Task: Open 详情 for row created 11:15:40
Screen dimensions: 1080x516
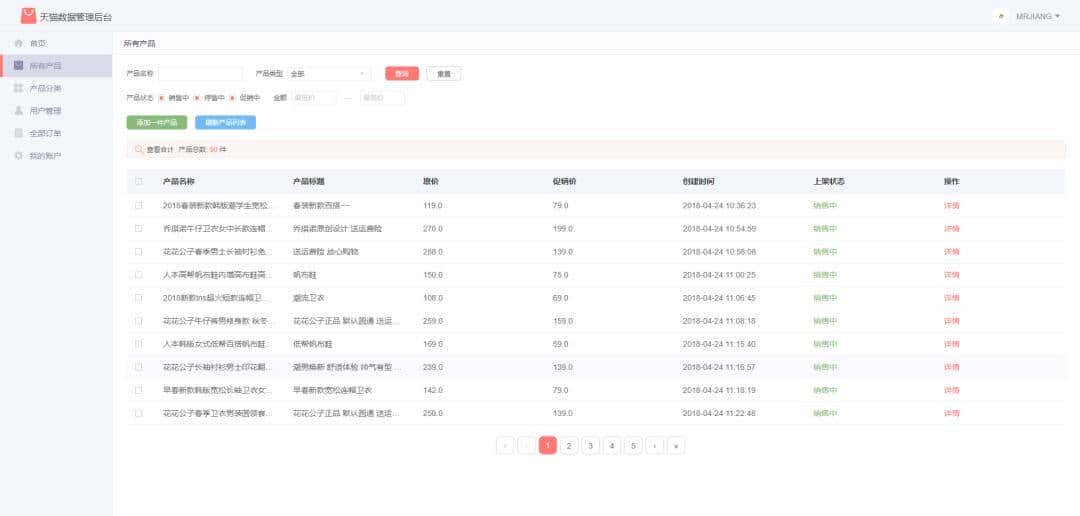Action: pyautogui.click(x=952, y=344)
